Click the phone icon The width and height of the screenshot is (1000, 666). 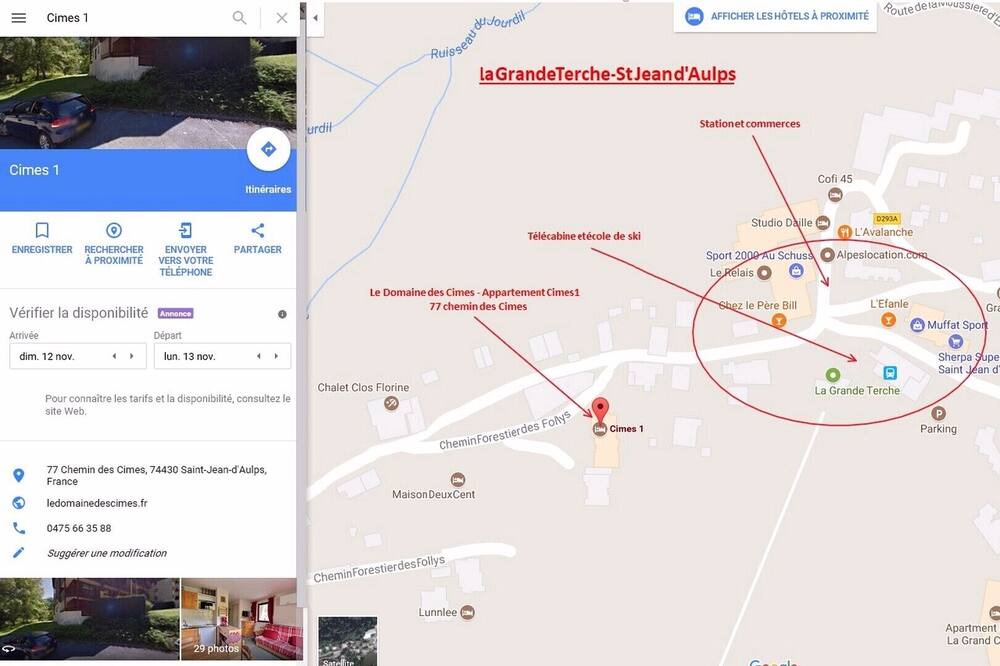19,528
